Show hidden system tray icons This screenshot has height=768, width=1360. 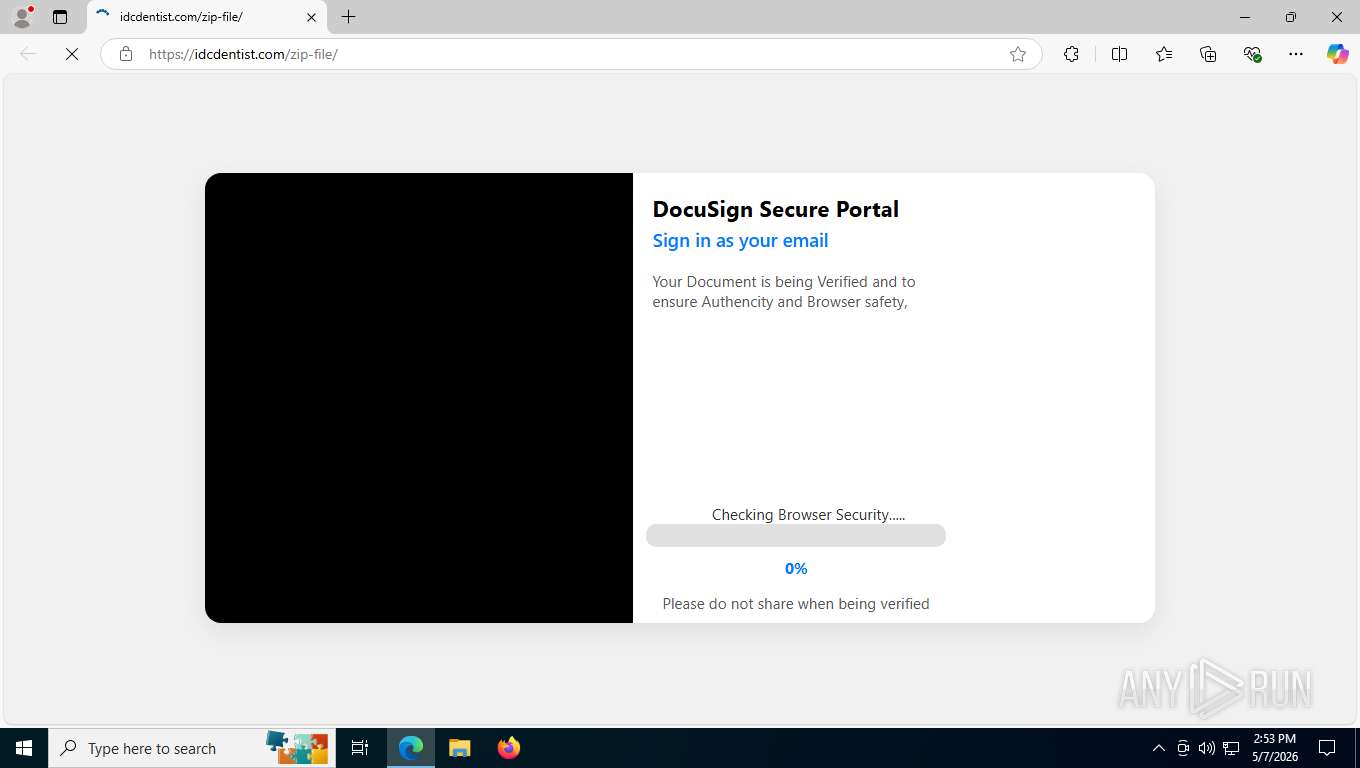click(x=1158, y=748)
